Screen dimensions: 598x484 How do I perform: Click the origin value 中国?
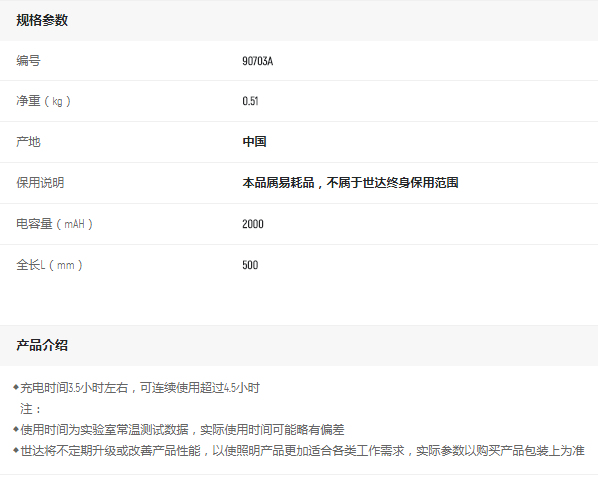254,142
